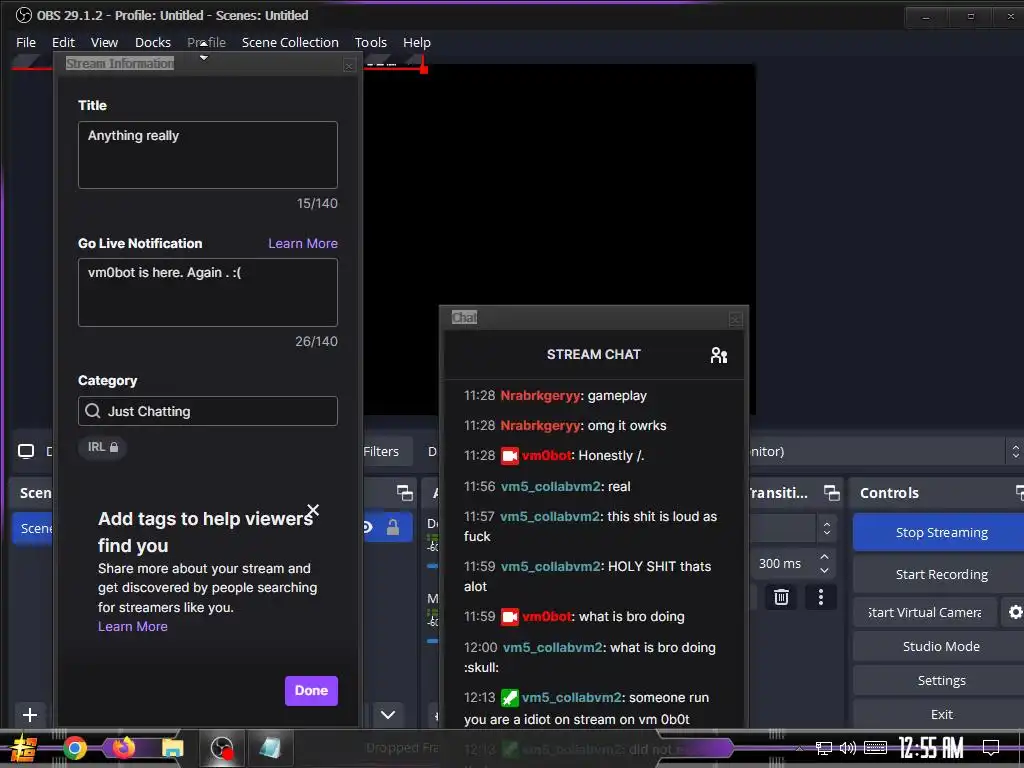The height and width of the screenshot is (768, 1024).
Task: Open the touch keyboard tray icon
Action: click(x=875, y=748)
